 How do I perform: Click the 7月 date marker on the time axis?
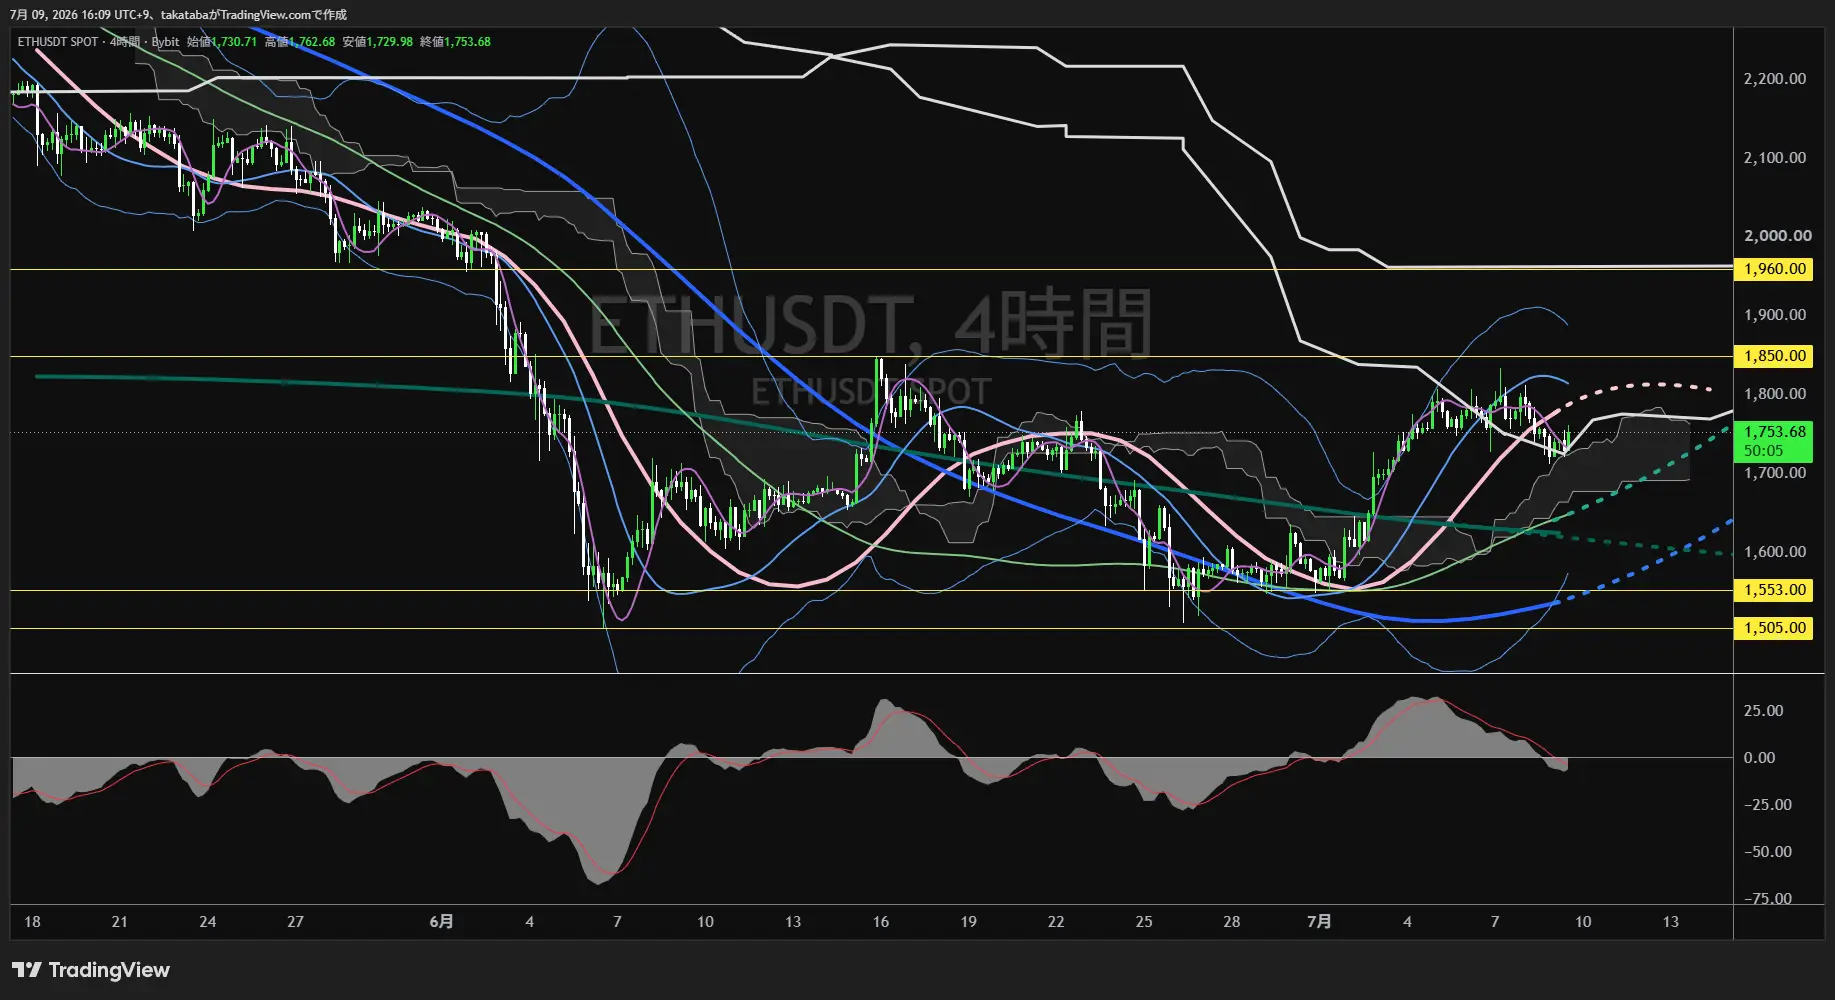pyautogui.click(x=1319, y=921)
